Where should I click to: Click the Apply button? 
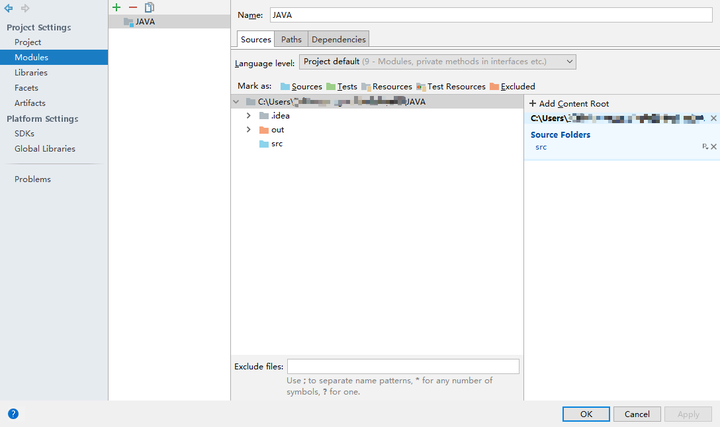[x=688, y=414]
